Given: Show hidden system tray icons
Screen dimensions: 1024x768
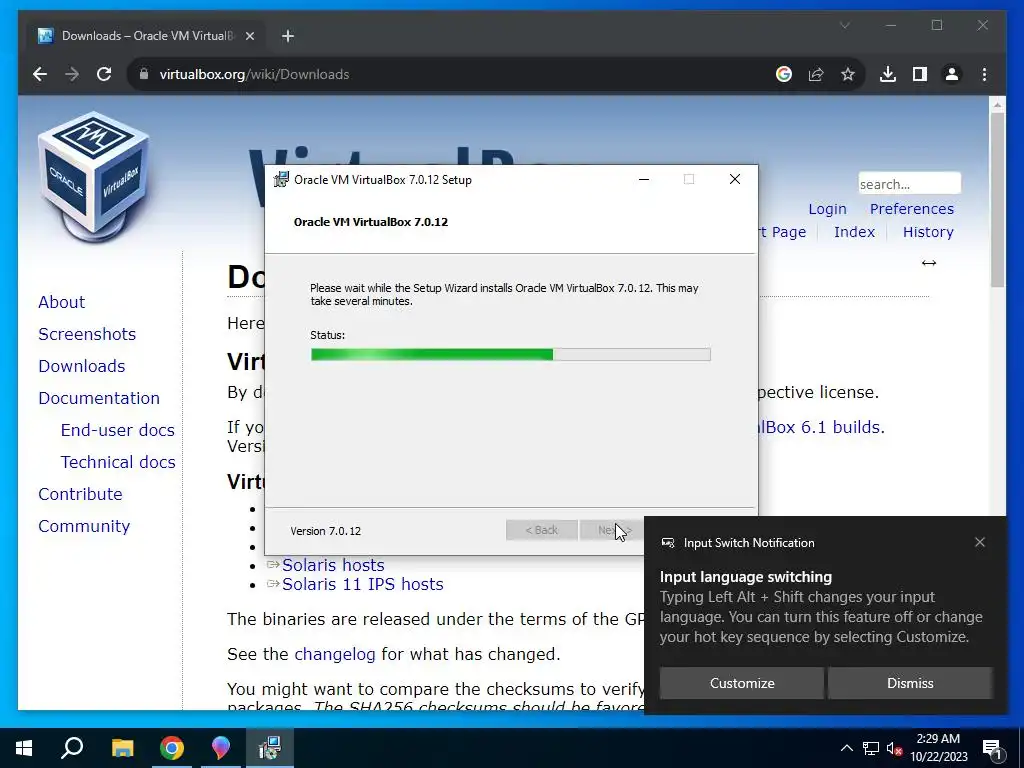Looking at the screenshot, I should [846, 748].
